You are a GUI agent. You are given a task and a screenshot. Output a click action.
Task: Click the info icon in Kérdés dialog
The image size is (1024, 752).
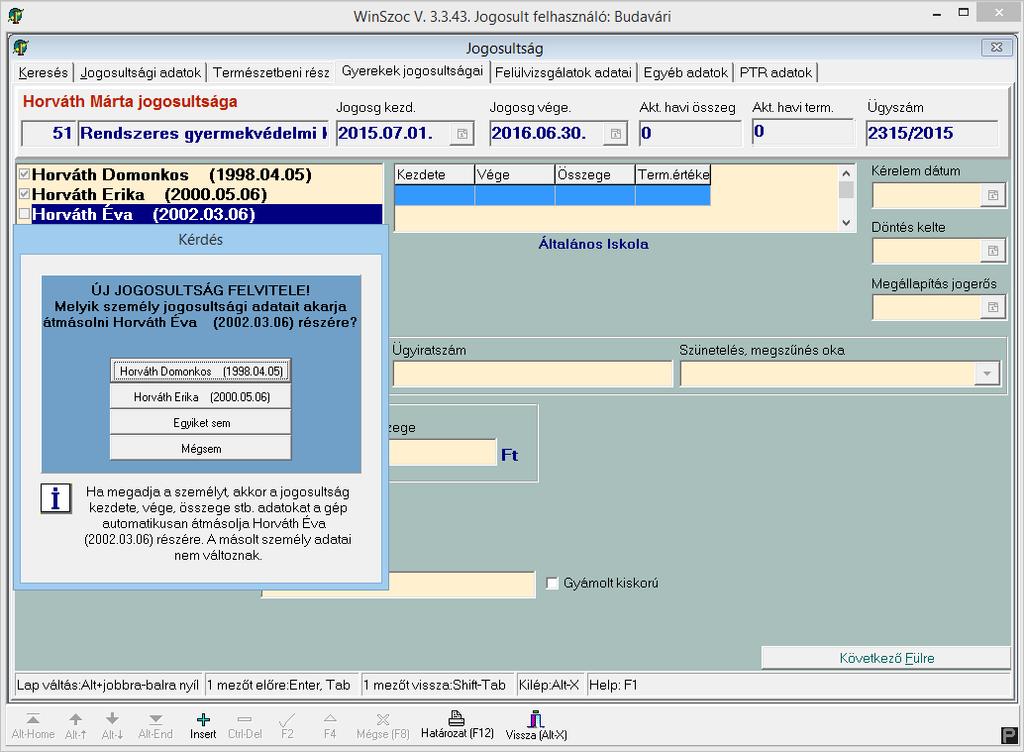tap(56, 499)
